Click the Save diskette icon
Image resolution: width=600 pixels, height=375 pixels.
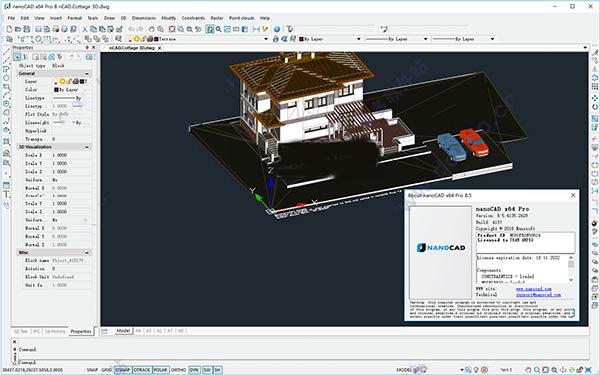pos(26,29)
